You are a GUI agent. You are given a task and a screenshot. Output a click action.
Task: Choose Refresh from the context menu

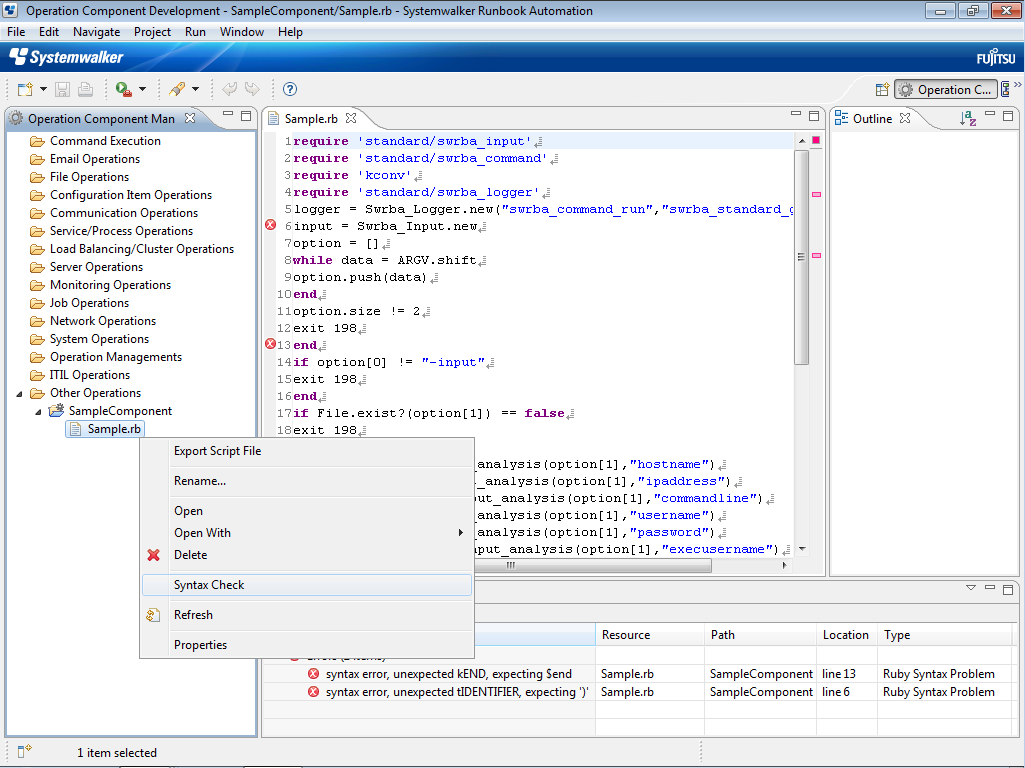(307, 615)
